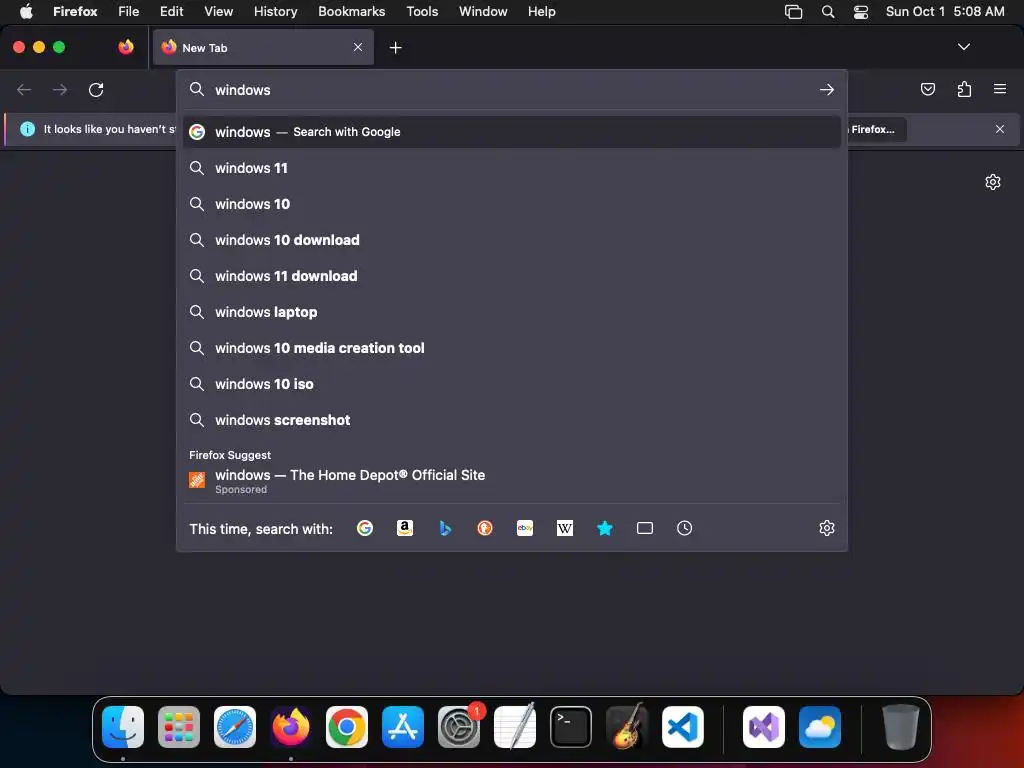
Task: Click the Firefox View pinned icon
Action: (x=126, y=47)
